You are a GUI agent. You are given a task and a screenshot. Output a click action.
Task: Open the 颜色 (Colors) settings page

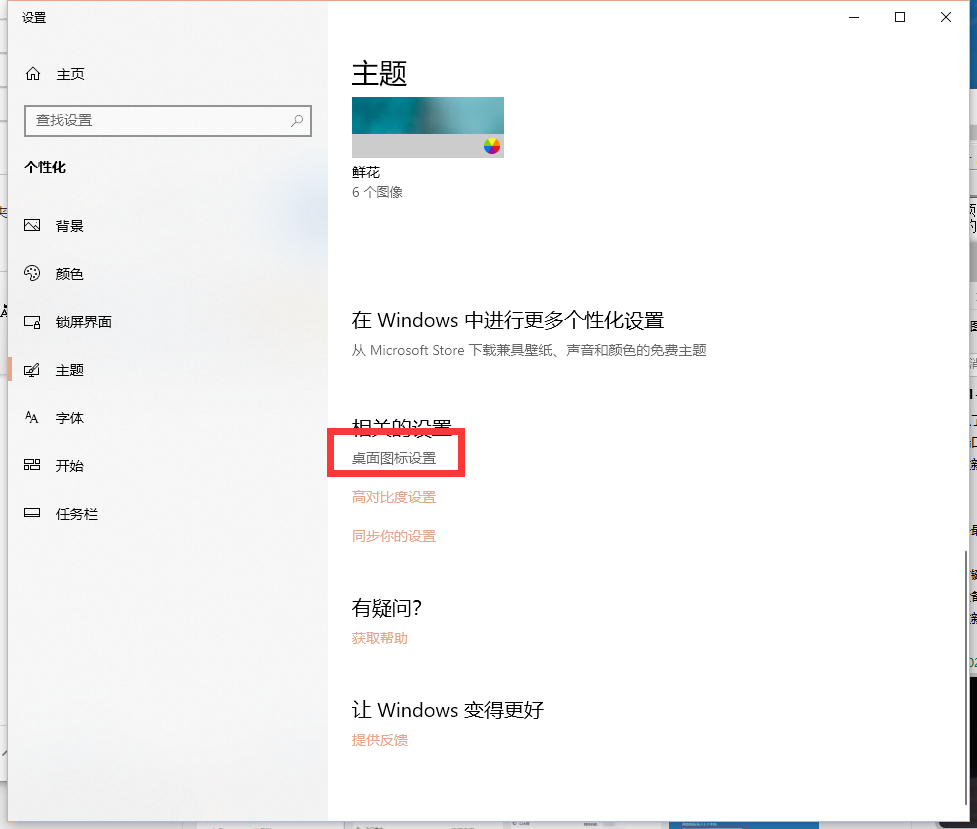pos(70,273)
